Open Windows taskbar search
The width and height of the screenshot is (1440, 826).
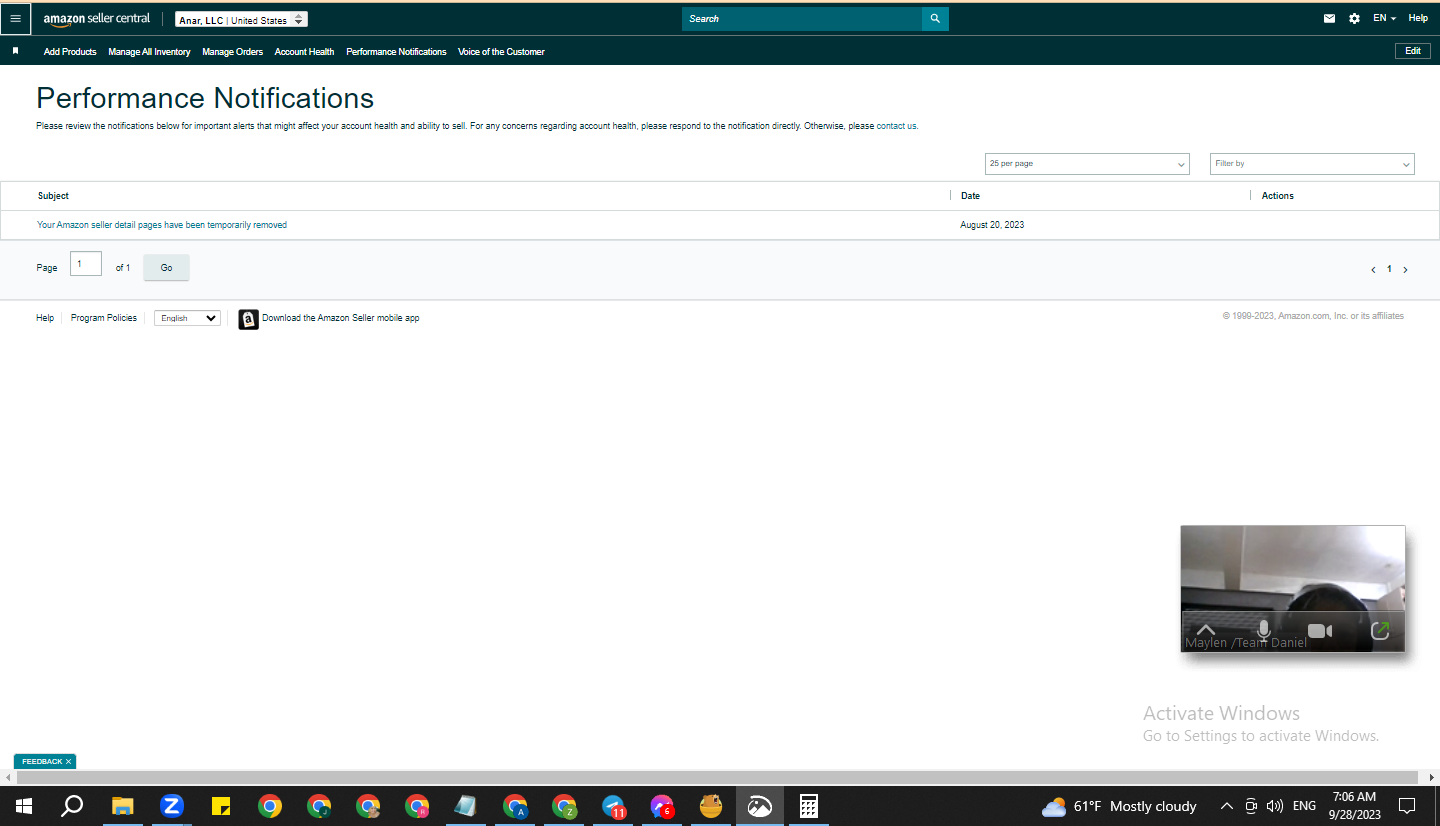coord(72,806)
